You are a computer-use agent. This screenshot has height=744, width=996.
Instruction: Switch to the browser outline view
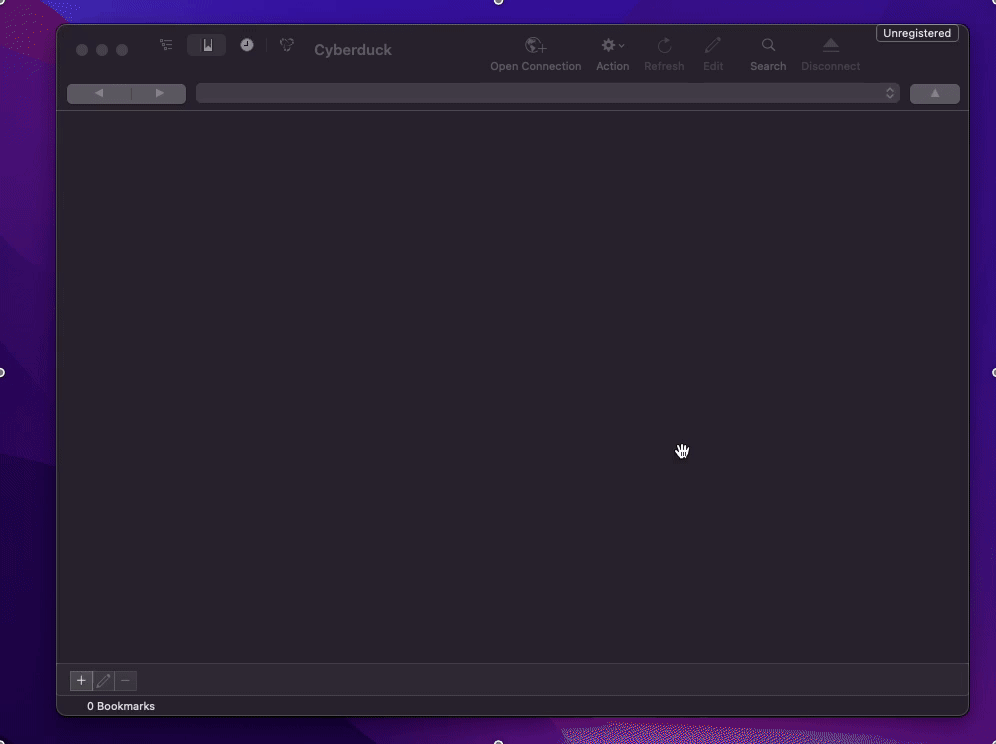(167, 45)
